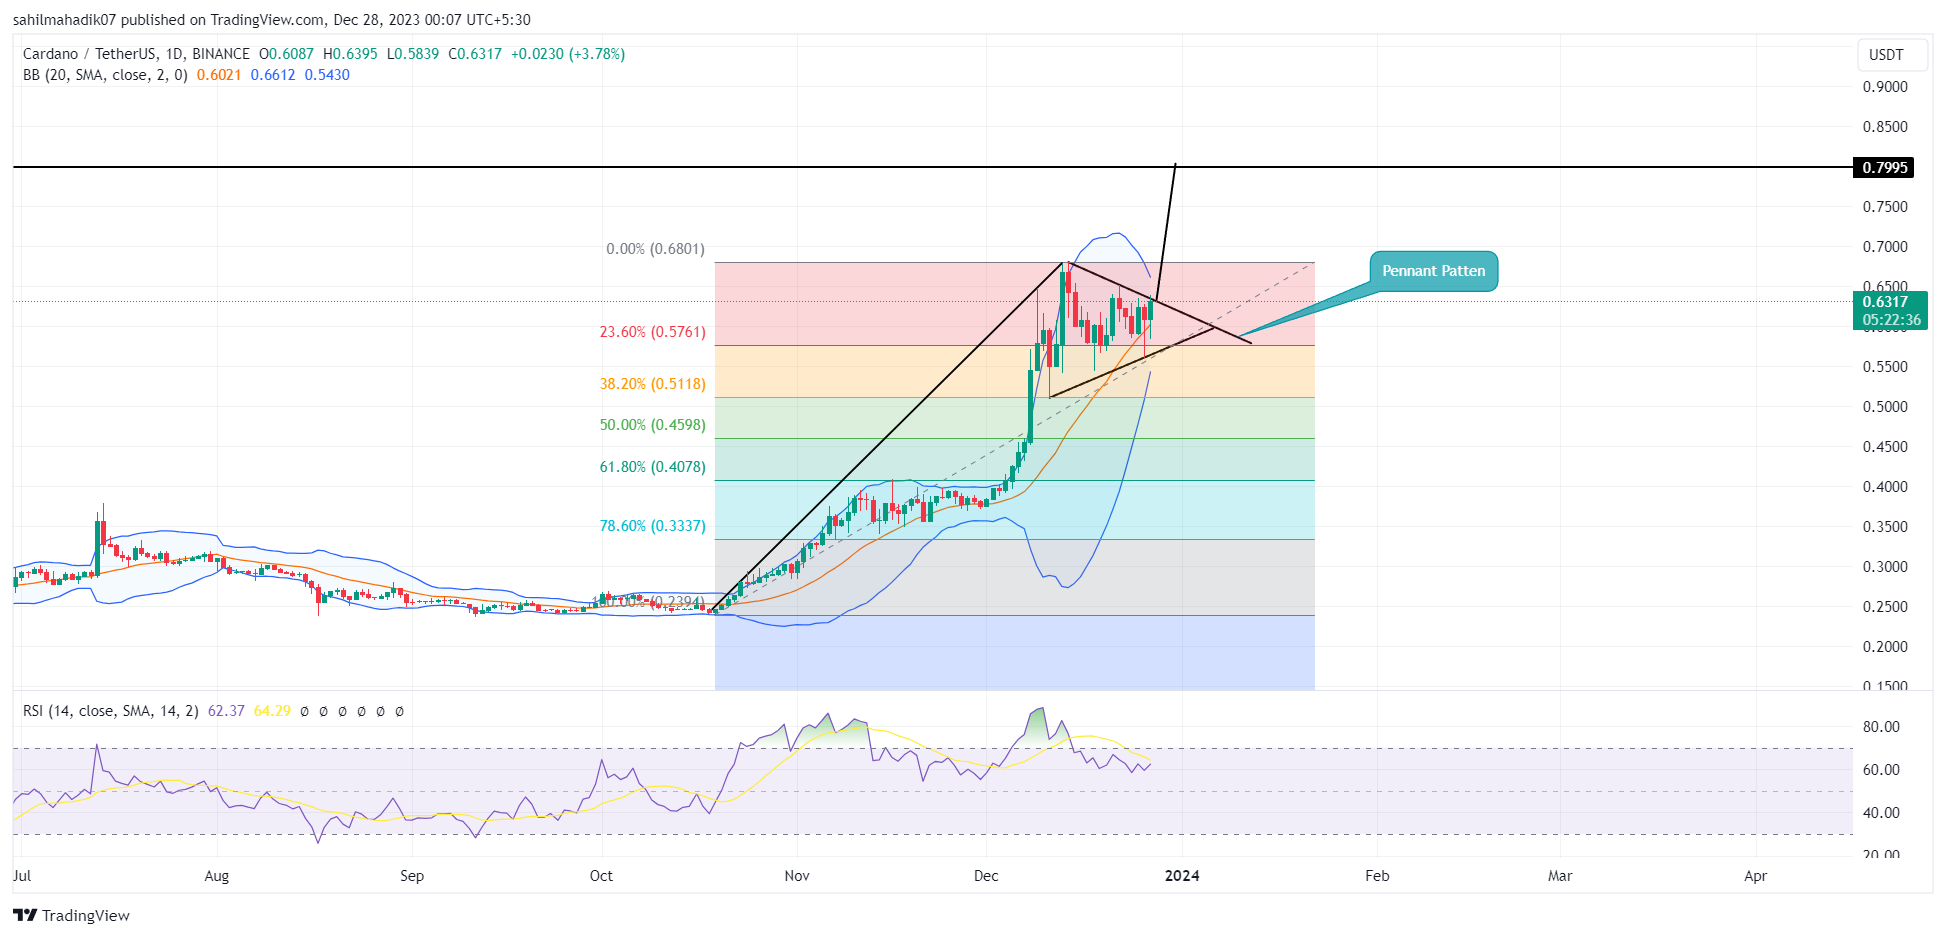Click the Oct label on time axis
Viewport: 1946px width, 937px height.
pyautogui.click(x=601, y=876)
